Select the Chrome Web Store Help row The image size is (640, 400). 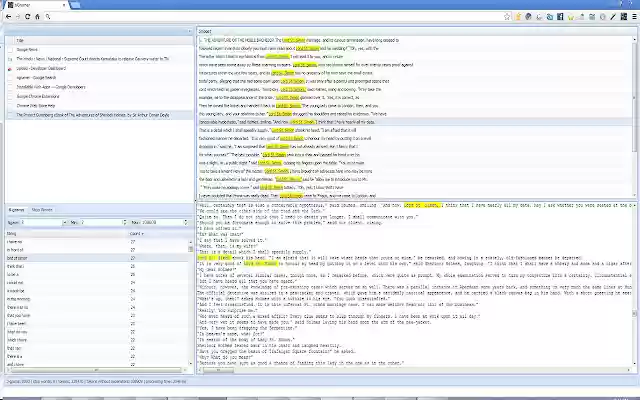[99, 106]
